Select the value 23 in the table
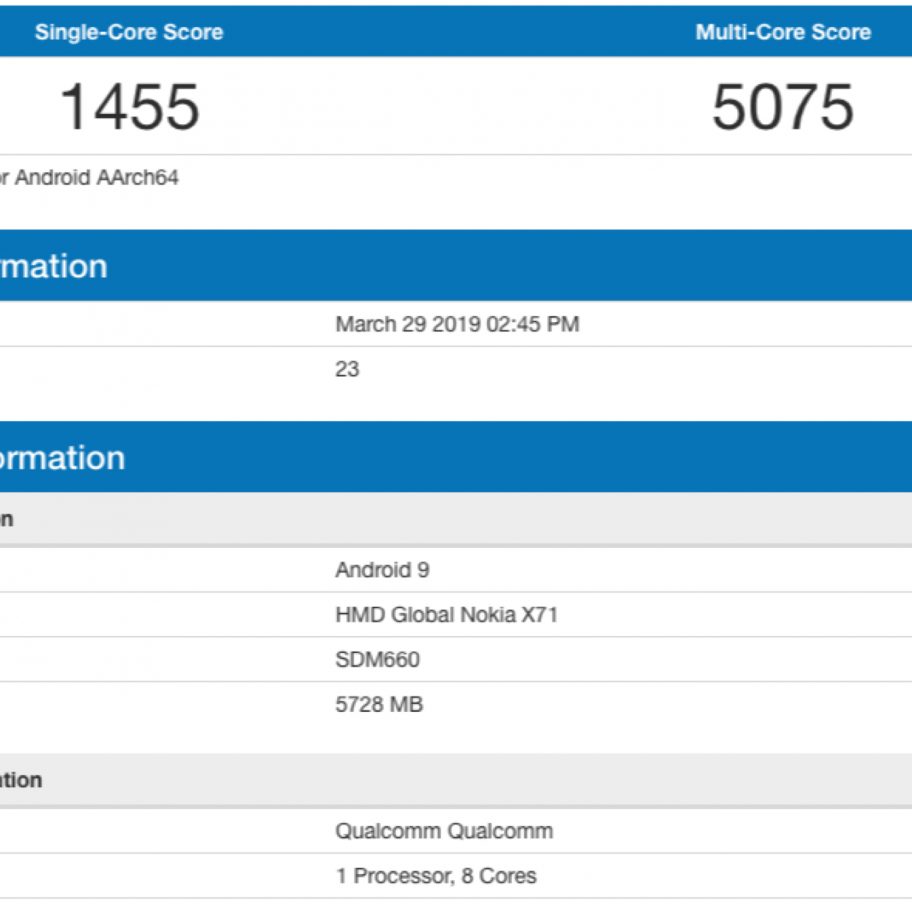Image resolution: width=912 pixels, height=912 pixels. pyautogui.click(x=347, y=369)
